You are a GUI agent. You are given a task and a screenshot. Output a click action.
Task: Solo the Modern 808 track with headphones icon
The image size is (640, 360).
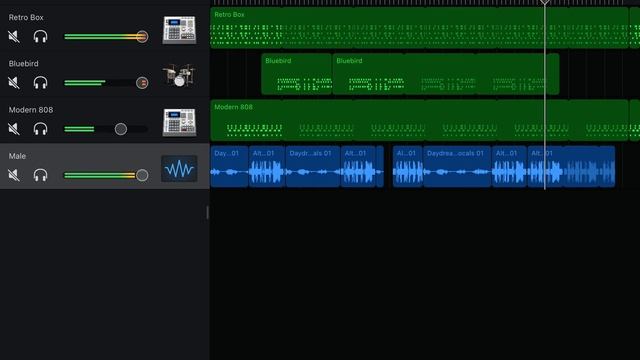click(x=40, y=129)
